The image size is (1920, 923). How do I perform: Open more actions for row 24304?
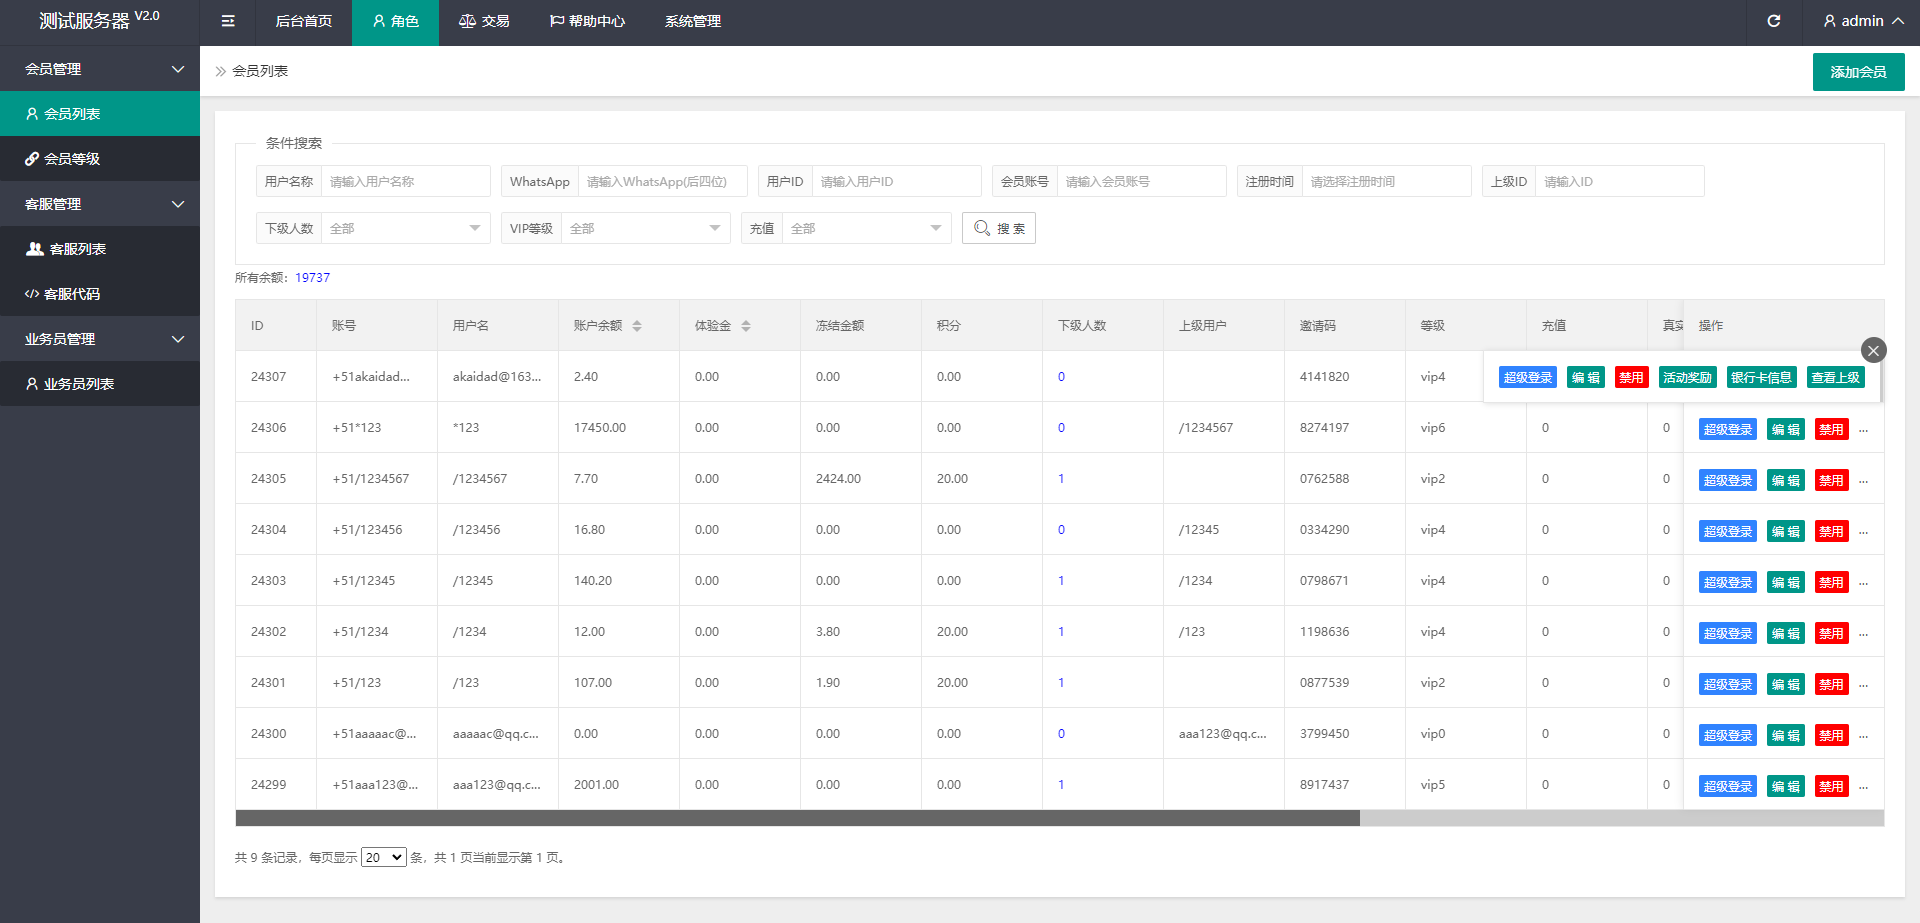click(x=1863, y=532)
